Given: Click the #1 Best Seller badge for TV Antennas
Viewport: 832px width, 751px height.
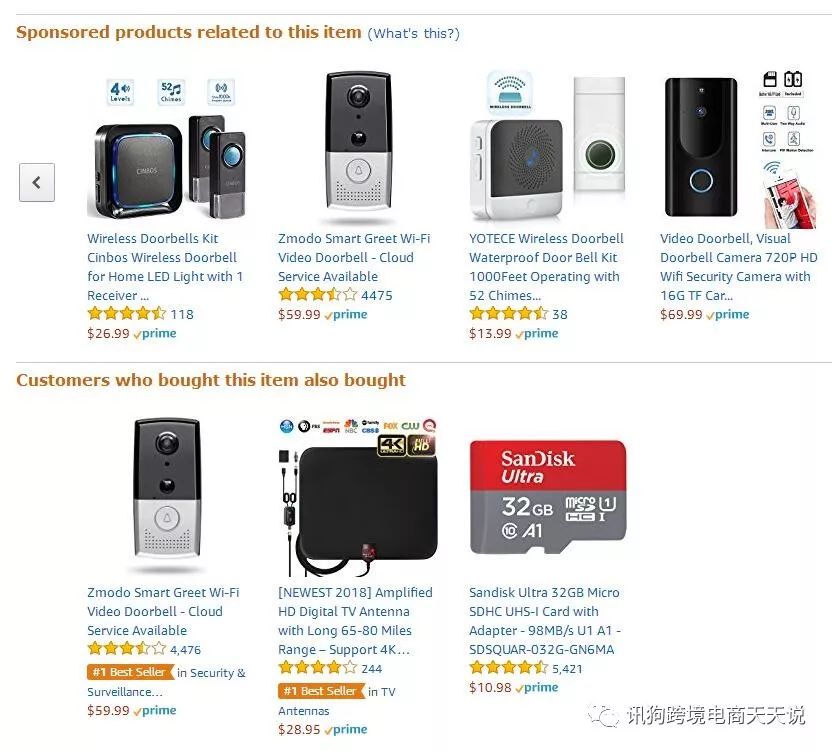Looking at the screenshot, I should point(320,691).
